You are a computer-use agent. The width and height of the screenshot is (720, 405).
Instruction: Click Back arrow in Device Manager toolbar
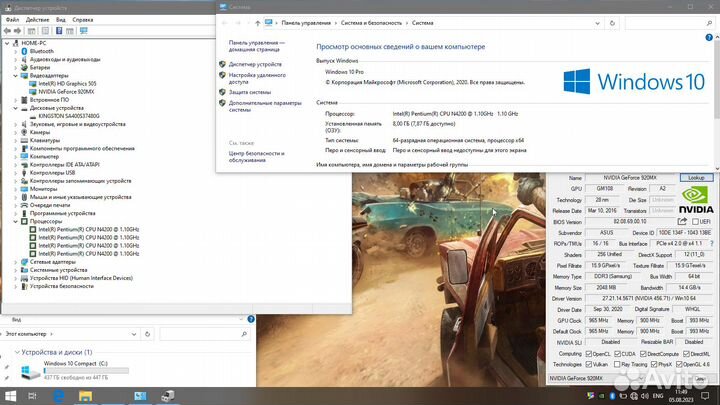7,31
